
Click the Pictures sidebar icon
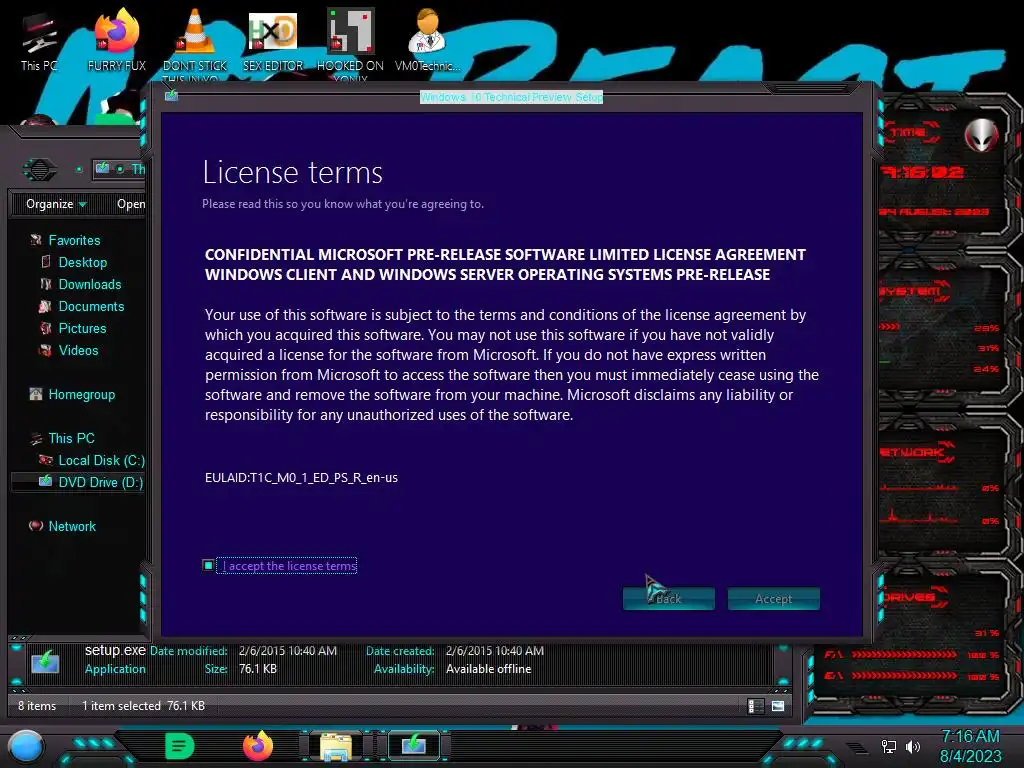click(x=46, y=328)
